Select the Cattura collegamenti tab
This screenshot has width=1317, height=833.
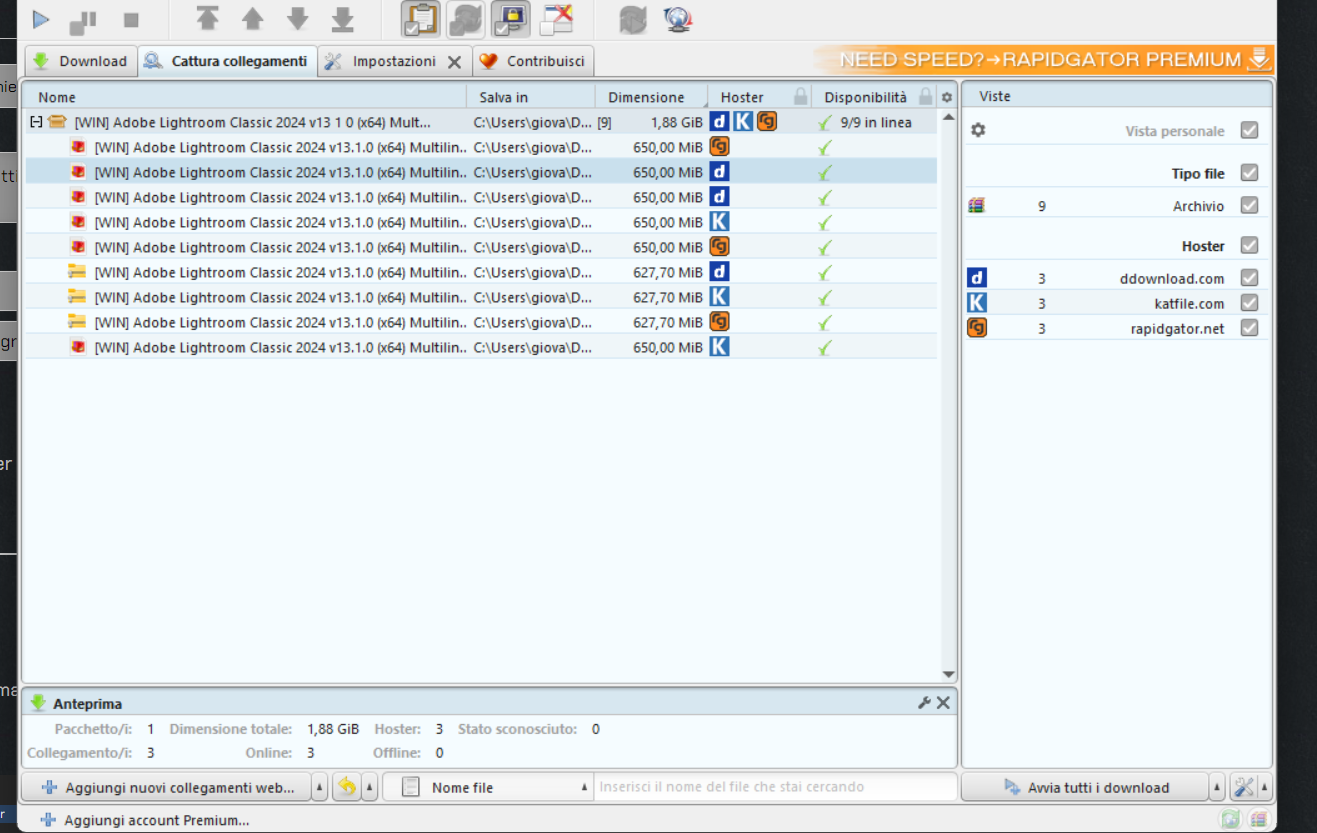pyautogui.click(x=228, y=61)
